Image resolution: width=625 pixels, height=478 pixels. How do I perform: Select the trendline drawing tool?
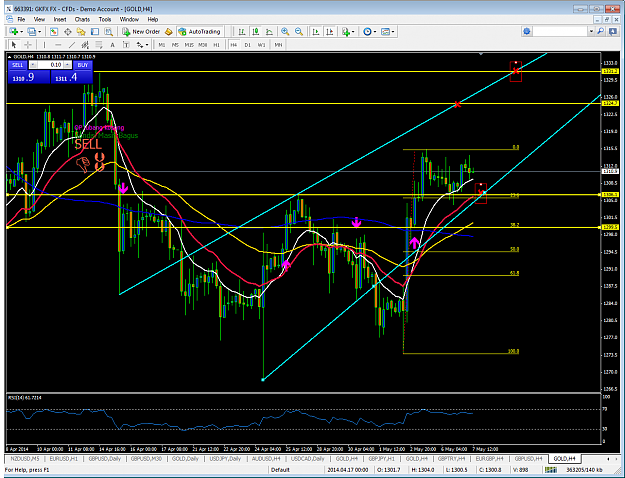point(72,45)
